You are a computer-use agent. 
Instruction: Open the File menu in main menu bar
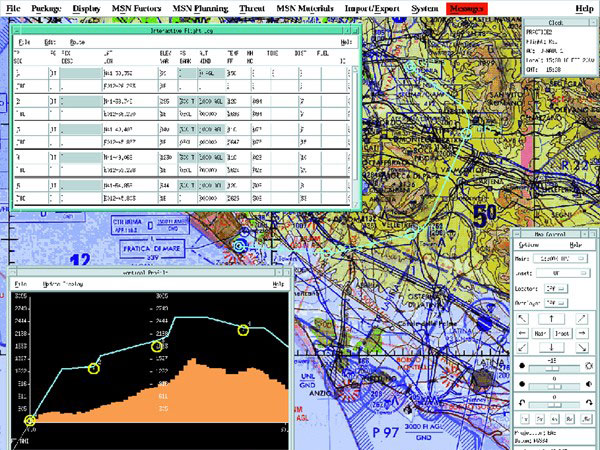(13, 8)
